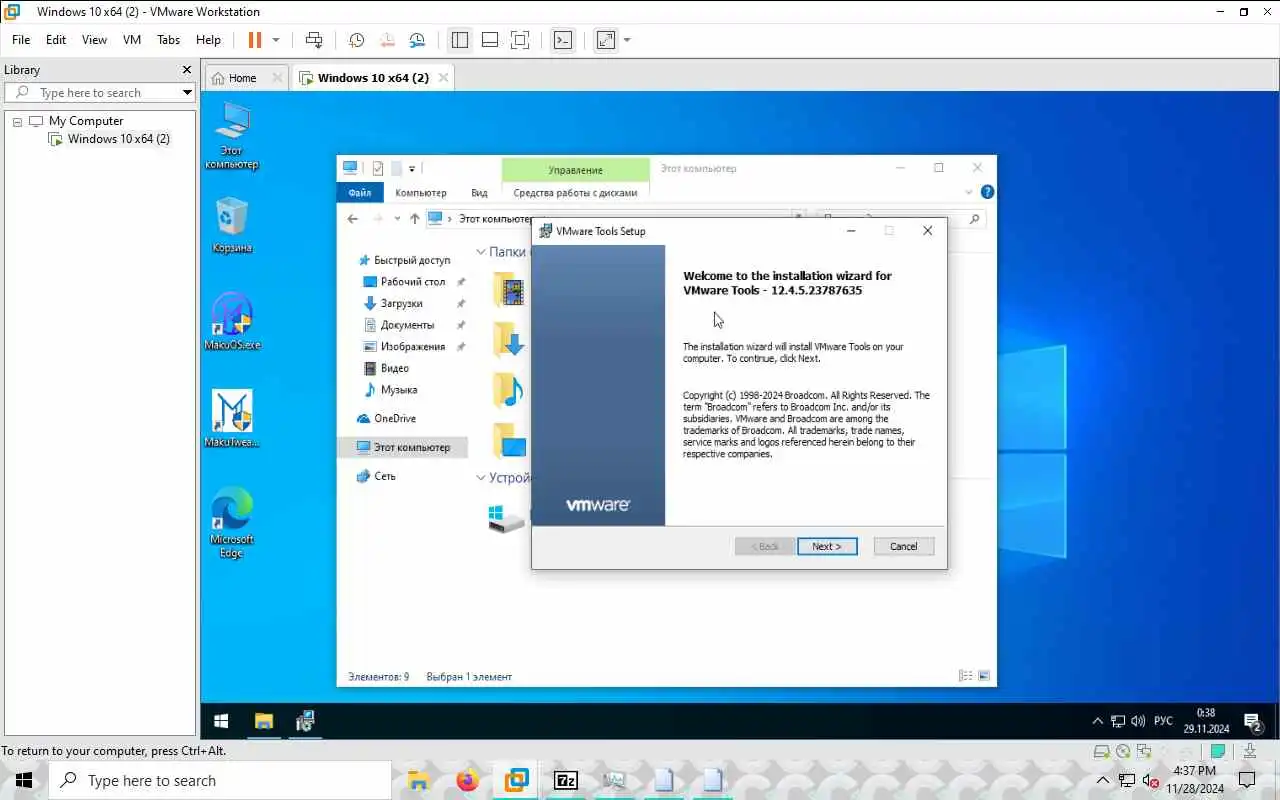Open the power options dropdown next to pause
The image size is (1280, 800).
pyautogui.click(x=276, y=40)
